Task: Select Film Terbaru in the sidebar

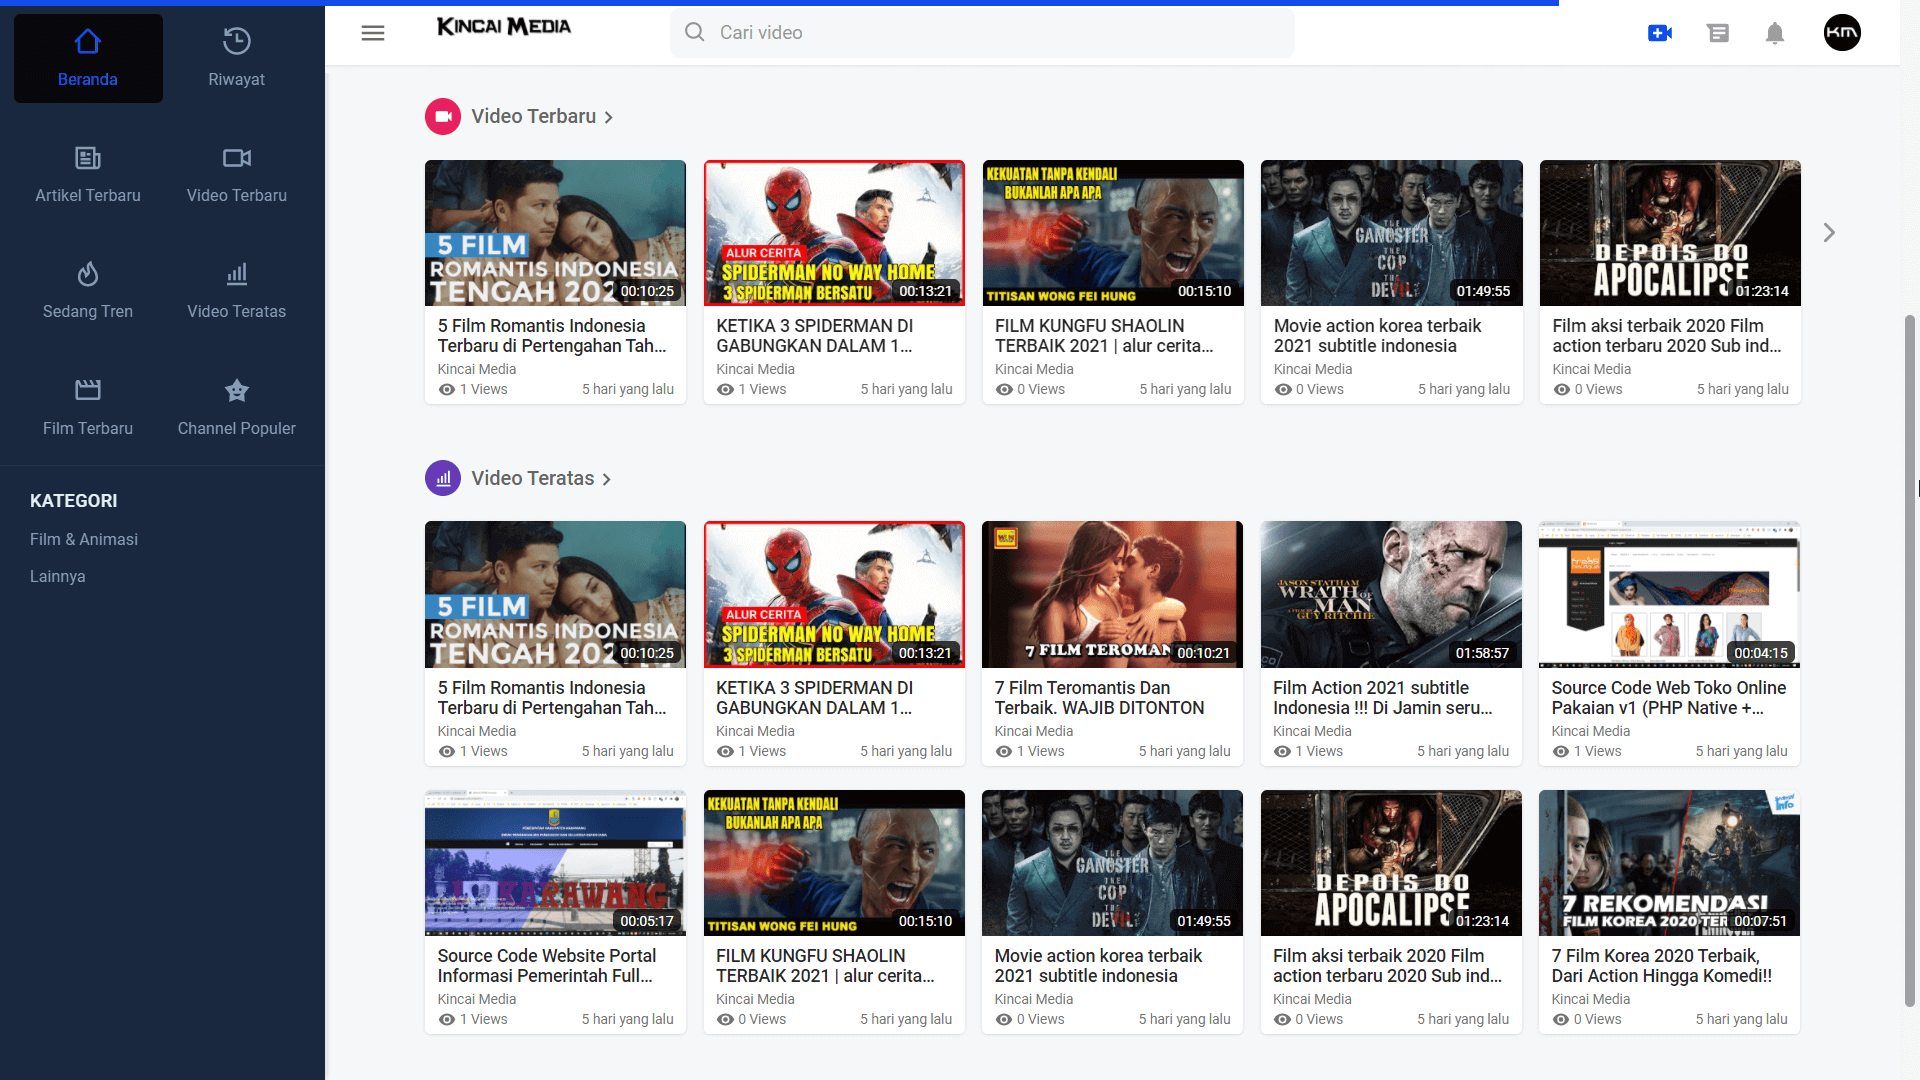Action: [x=88, y=407]
